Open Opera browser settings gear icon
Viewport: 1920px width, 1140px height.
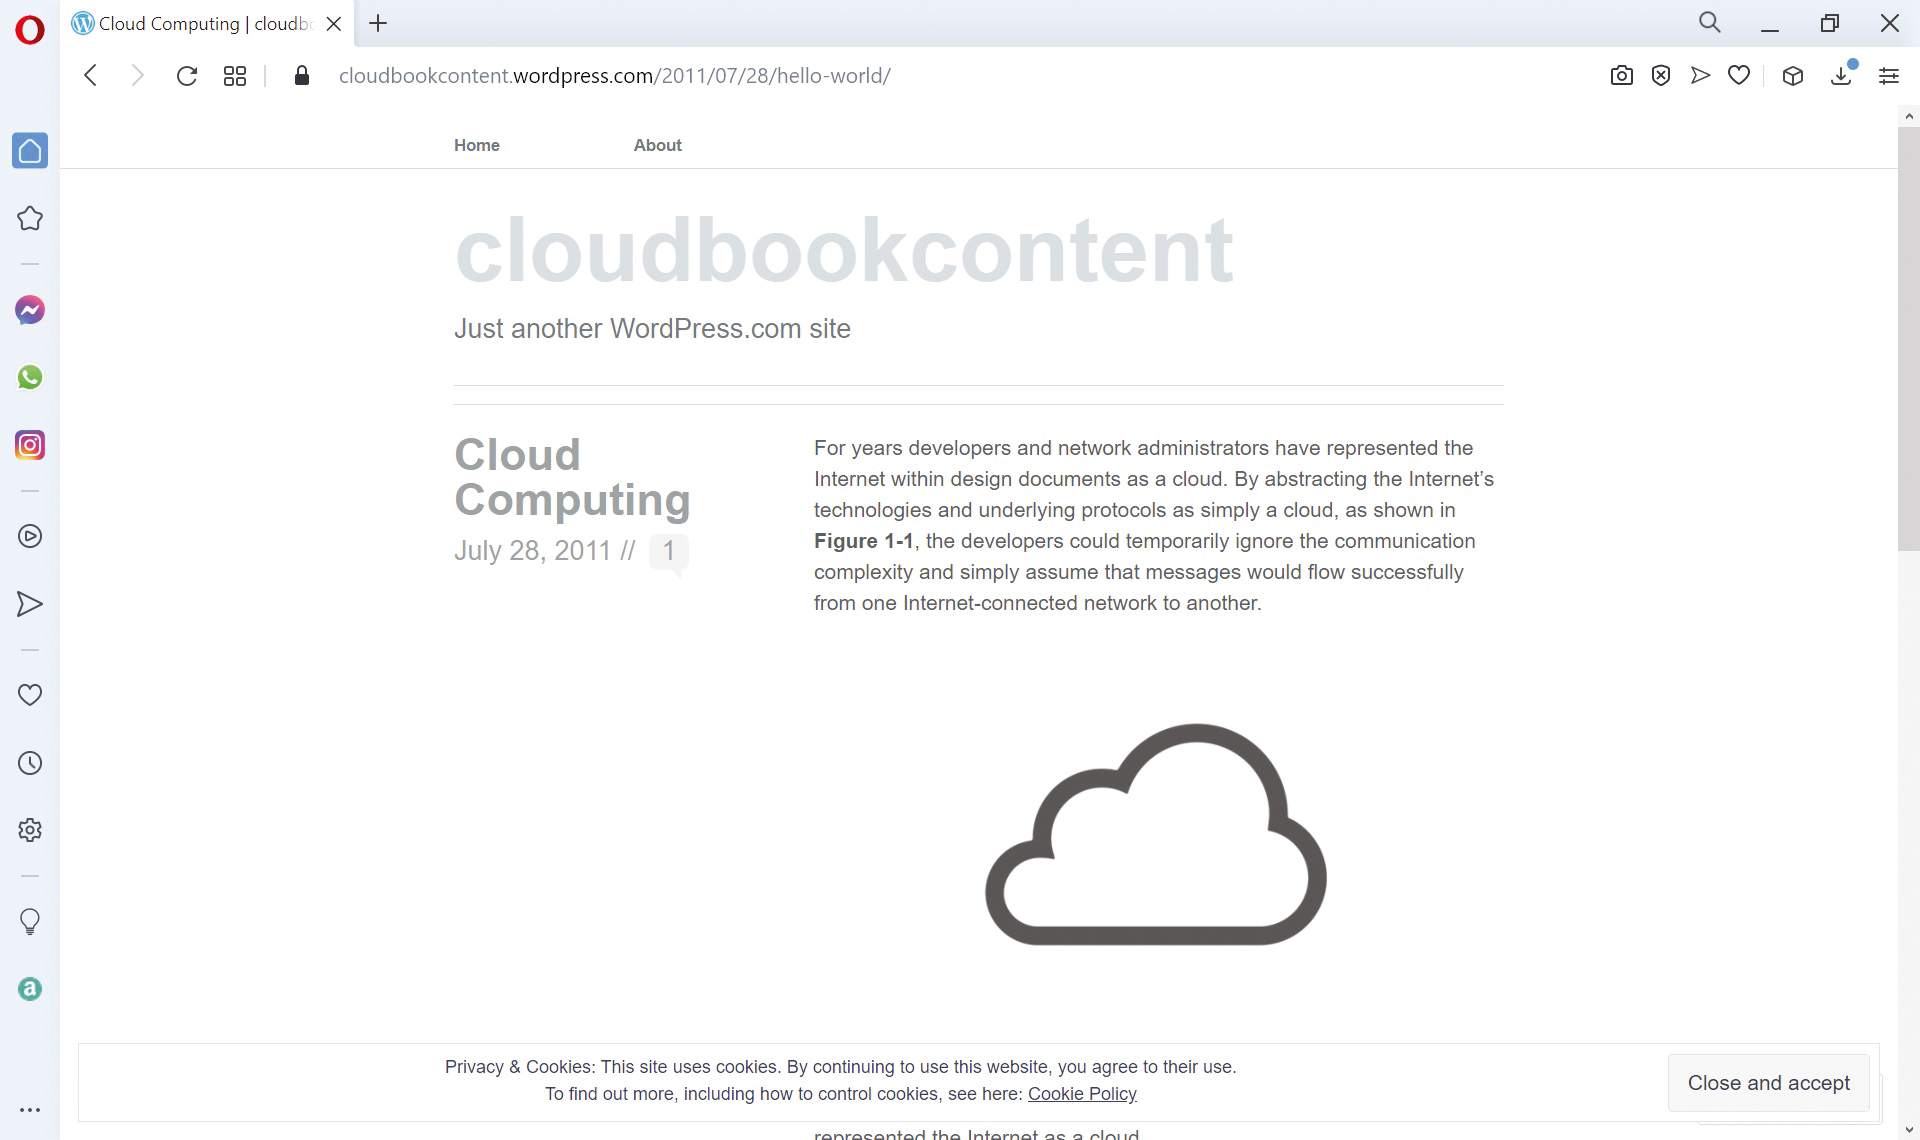(x=30, y=829)
